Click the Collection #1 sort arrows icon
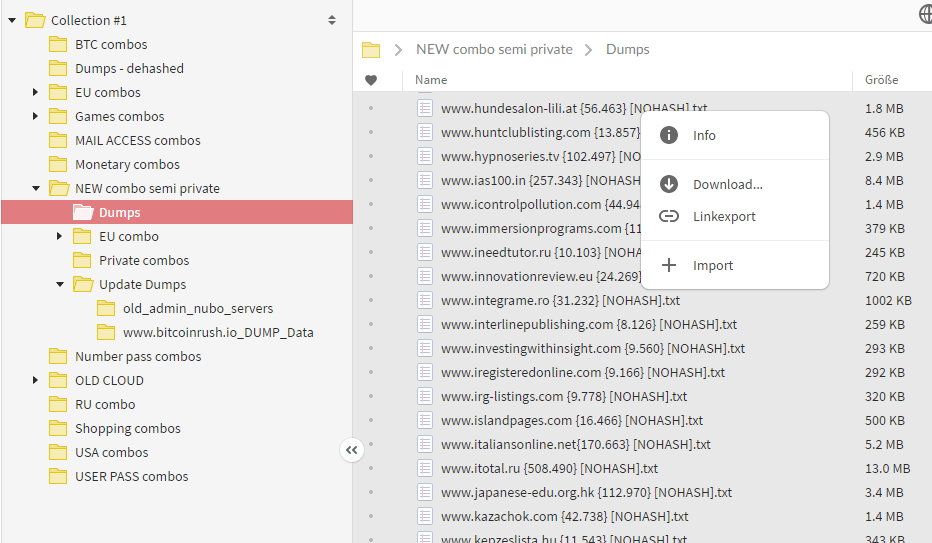932x543 pixels. click(x=332, y=20)
